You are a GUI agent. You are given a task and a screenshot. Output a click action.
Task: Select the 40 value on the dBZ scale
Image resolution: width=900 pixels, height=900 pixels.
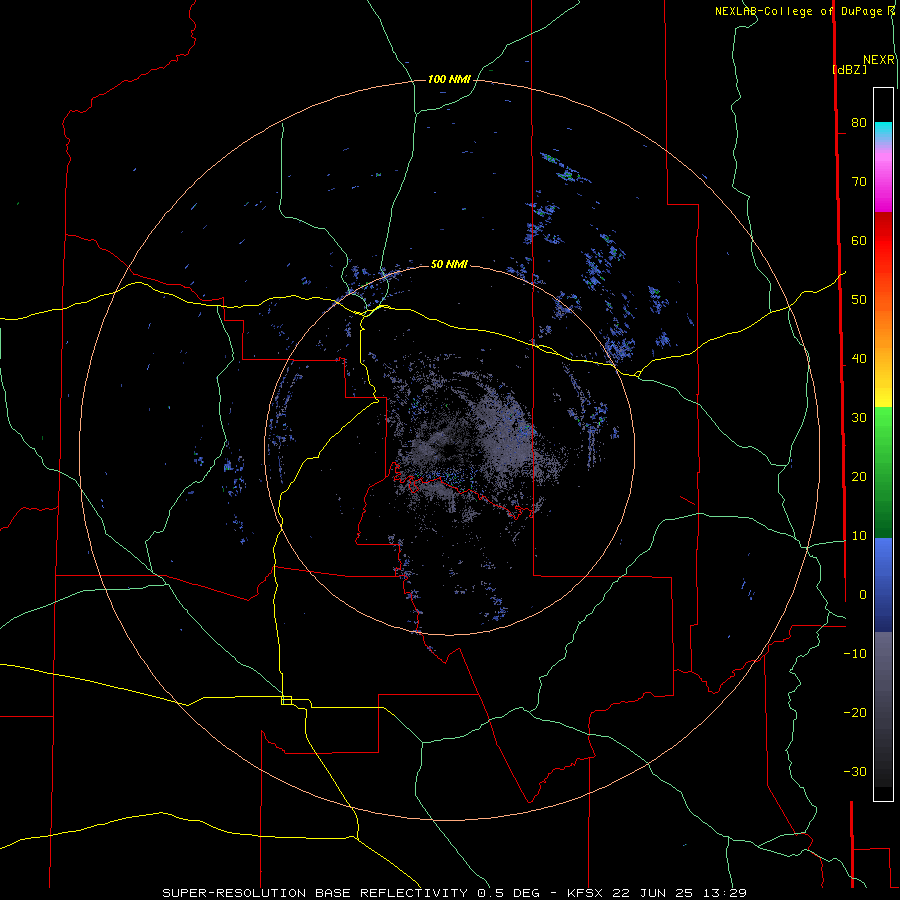[x=859, y=359]
